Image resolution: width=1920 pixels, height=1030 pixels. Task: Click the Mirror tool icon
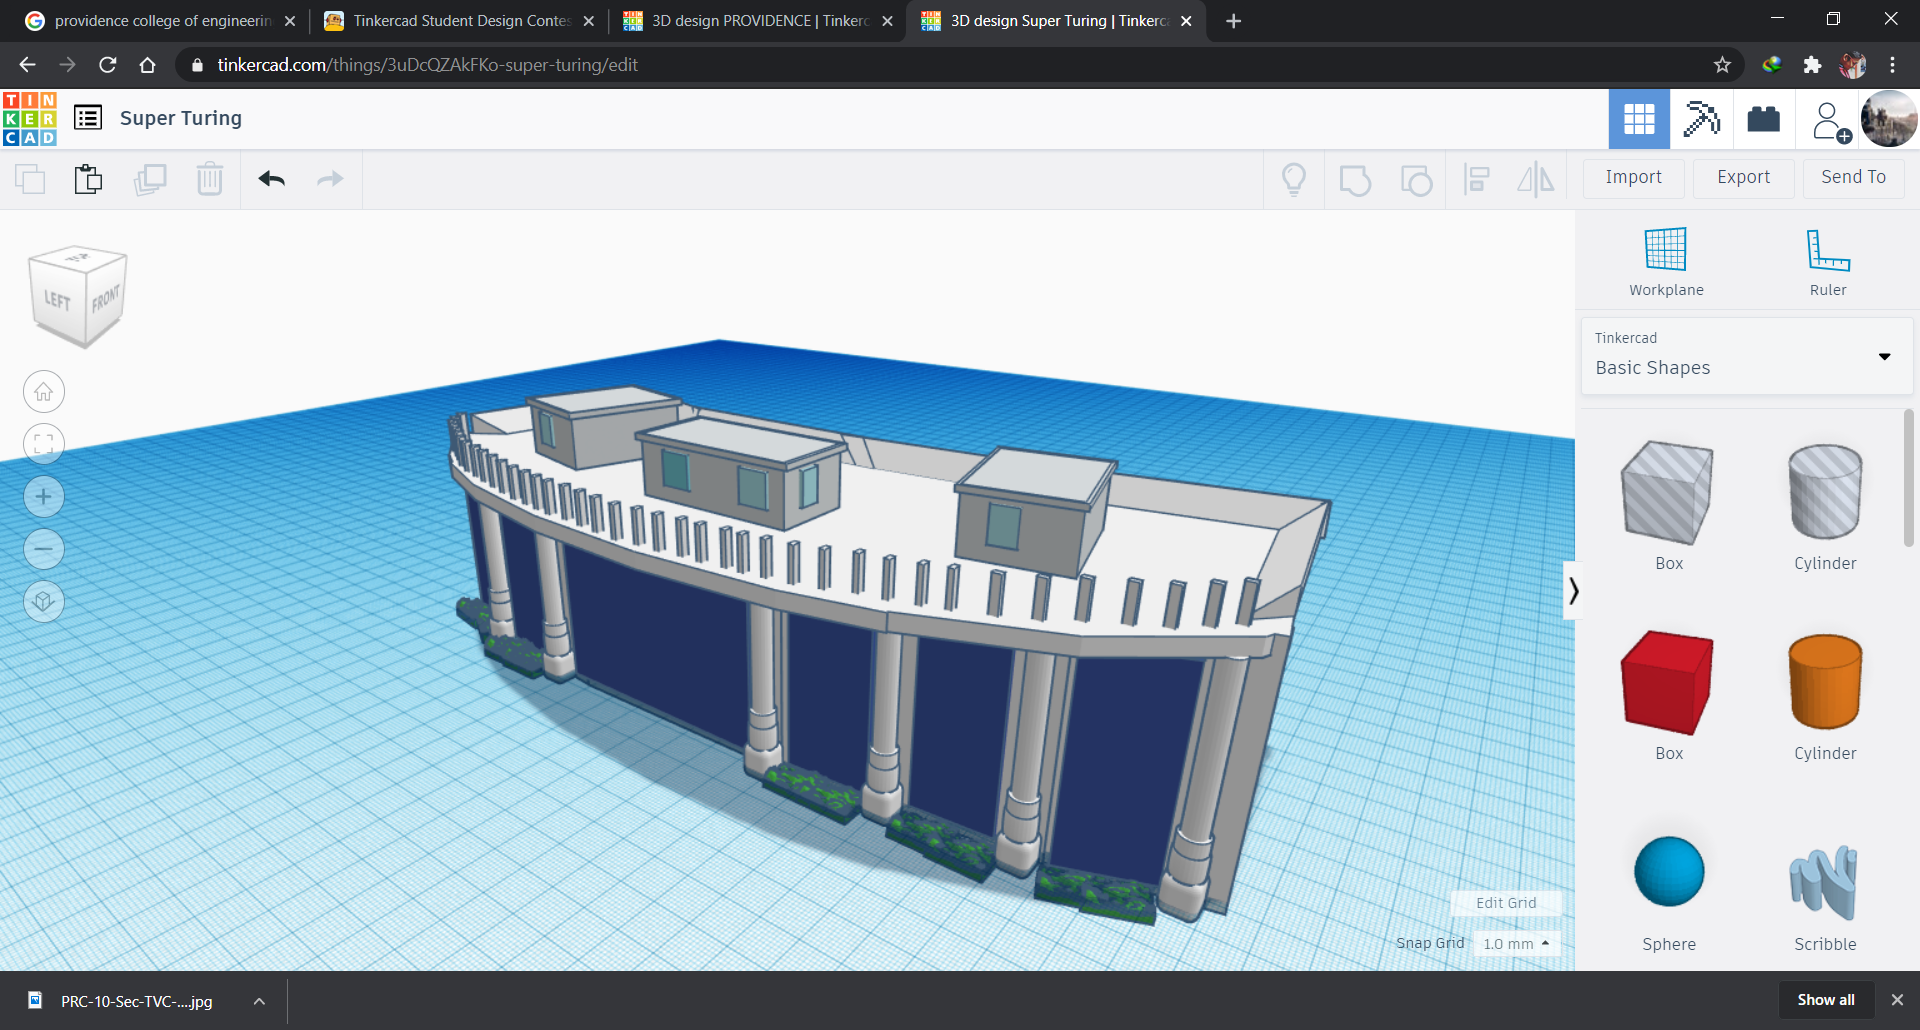click(1536, 180)
